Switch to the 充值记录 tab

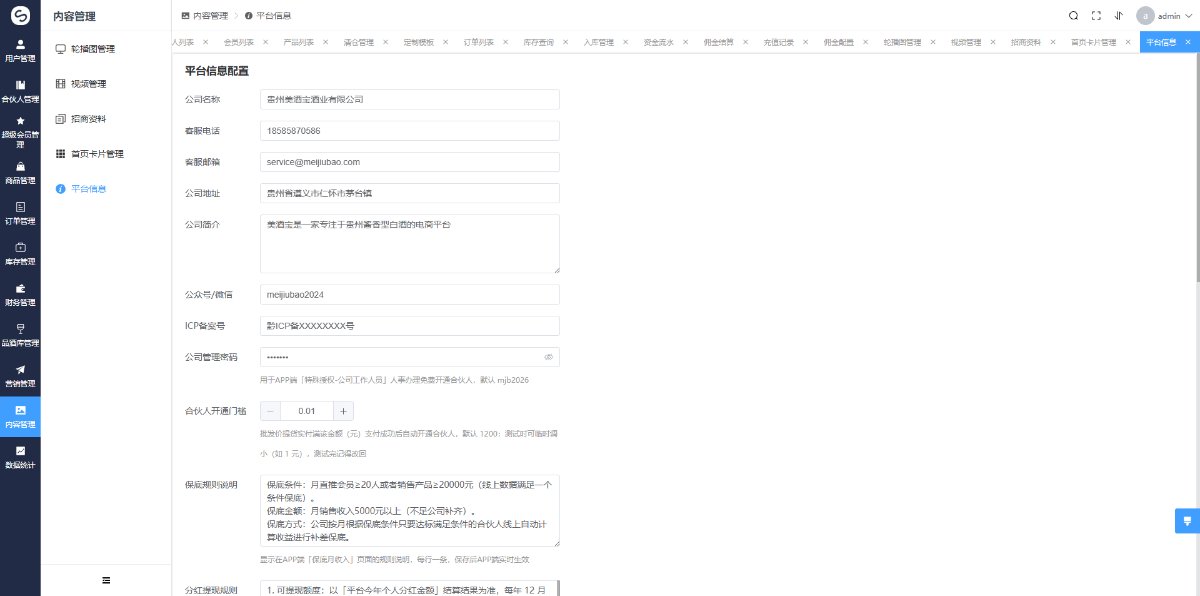tap(778, 43)
